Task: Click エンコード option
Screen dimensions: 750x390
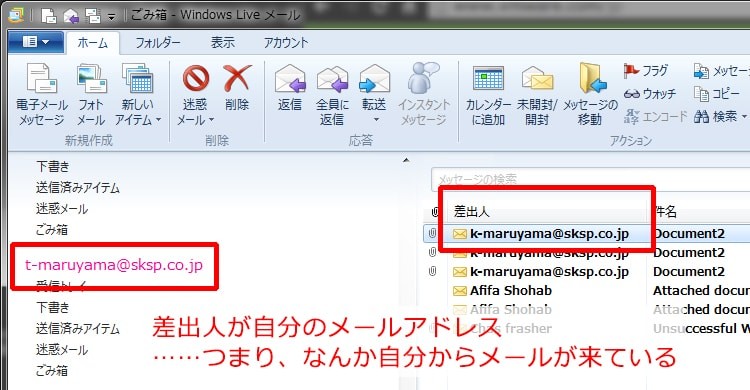Action: coord(655,116)
